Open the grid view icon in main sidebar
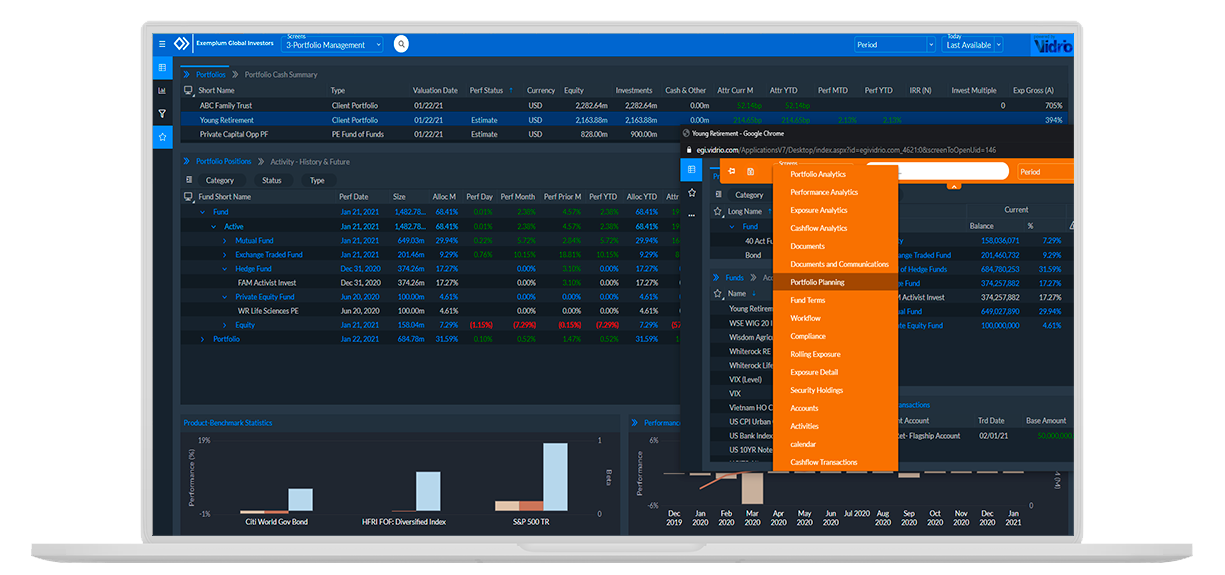The image size is (1225, 575). pos(162,68)
